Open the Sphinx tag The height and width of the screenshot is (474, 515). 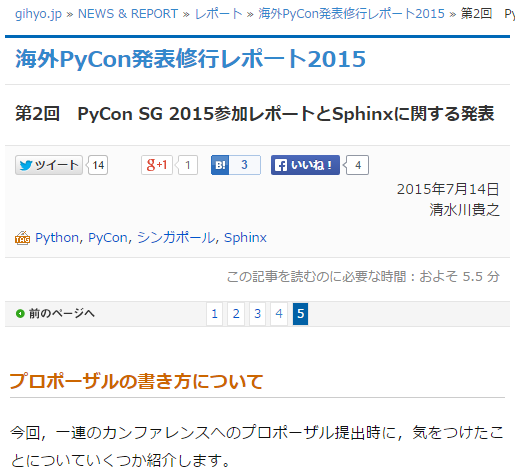click(245, 238)
